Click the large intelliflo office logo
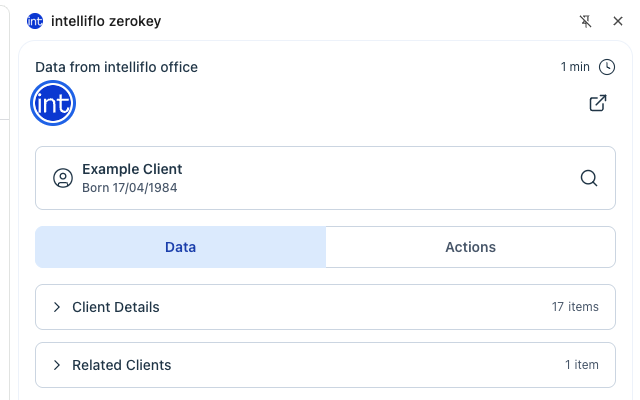The image size is (640, 400). tap(54, 103)
